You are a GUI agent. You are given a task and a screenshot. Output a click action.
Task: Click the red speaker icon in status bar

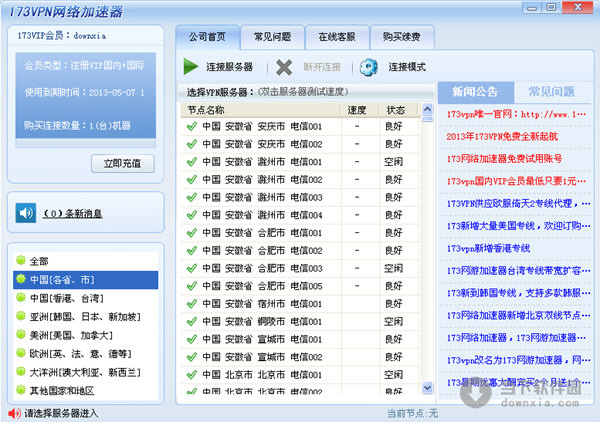click(14, 412)
